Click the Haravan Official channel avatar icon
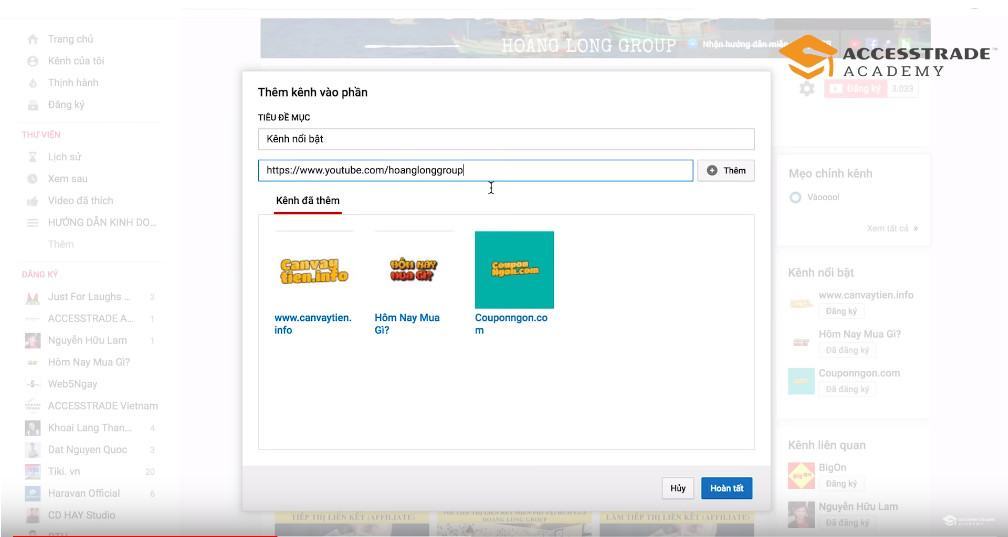The width and height of the screenshot is (1008, 537). tap(32, 493)
